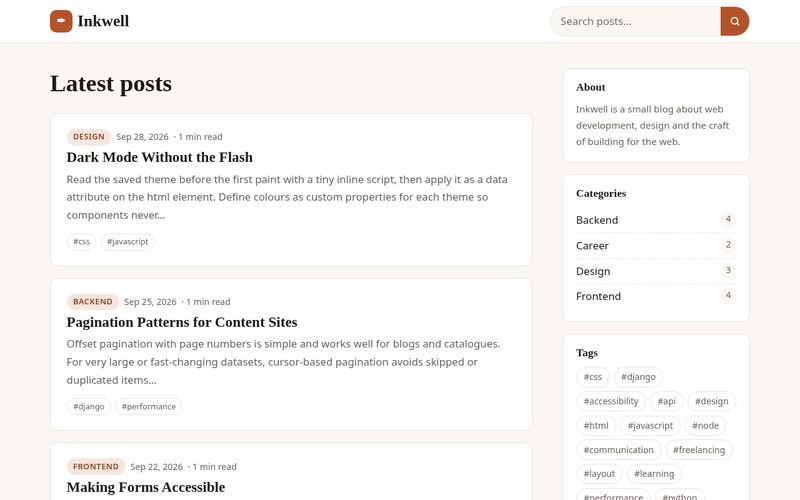Click the DESIGN category badge

pyautogui.click(x=89, y=137)
